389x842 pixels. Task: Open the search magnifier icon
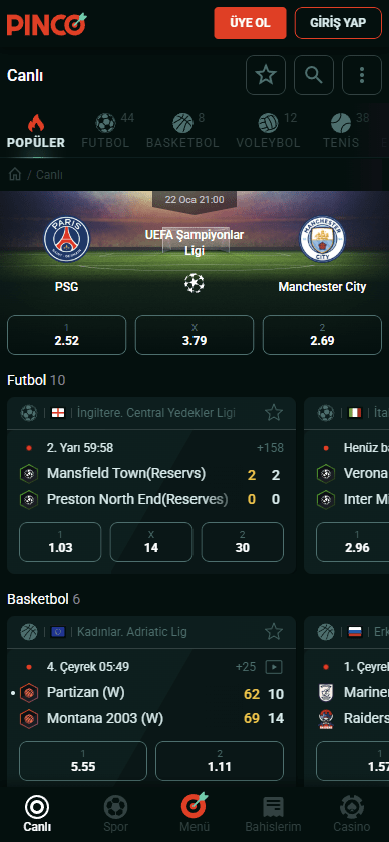point(314,75)
